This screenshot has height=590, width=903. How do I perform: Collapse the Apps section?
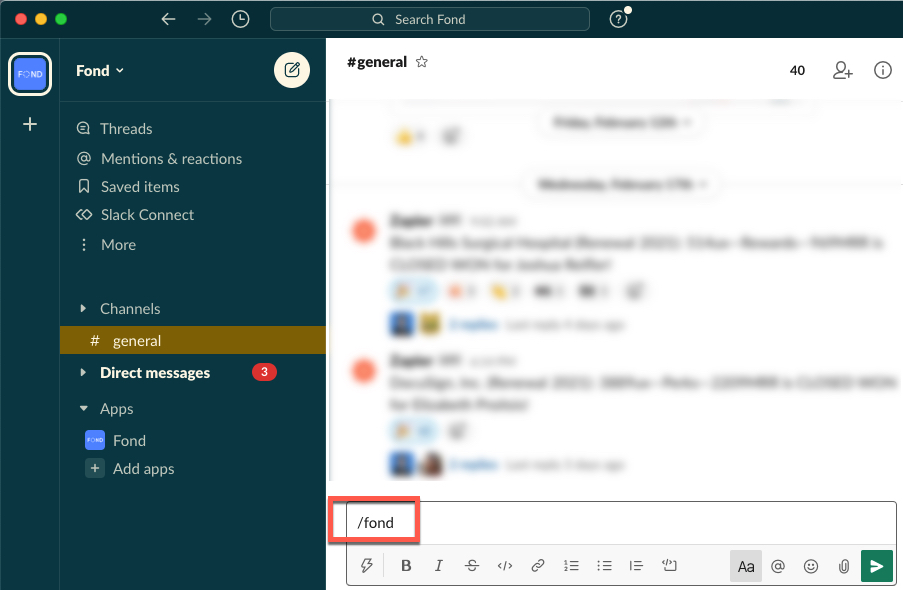point(84,409)
